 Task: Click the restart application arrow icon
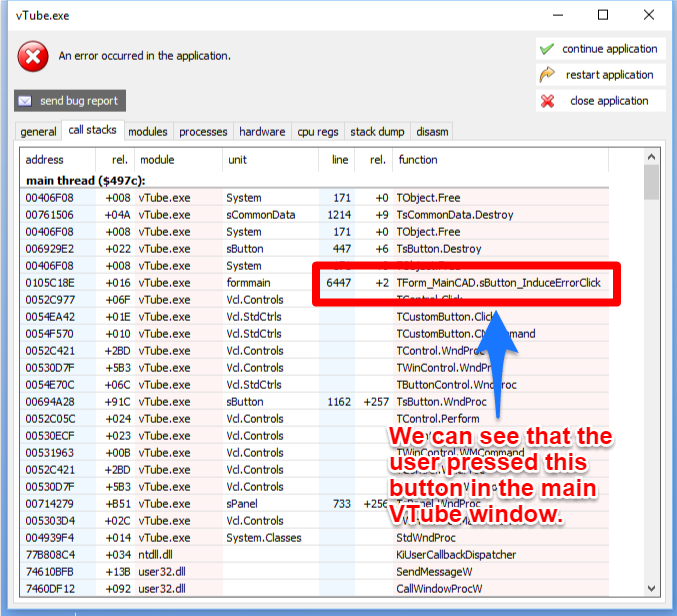click(547, 75)
